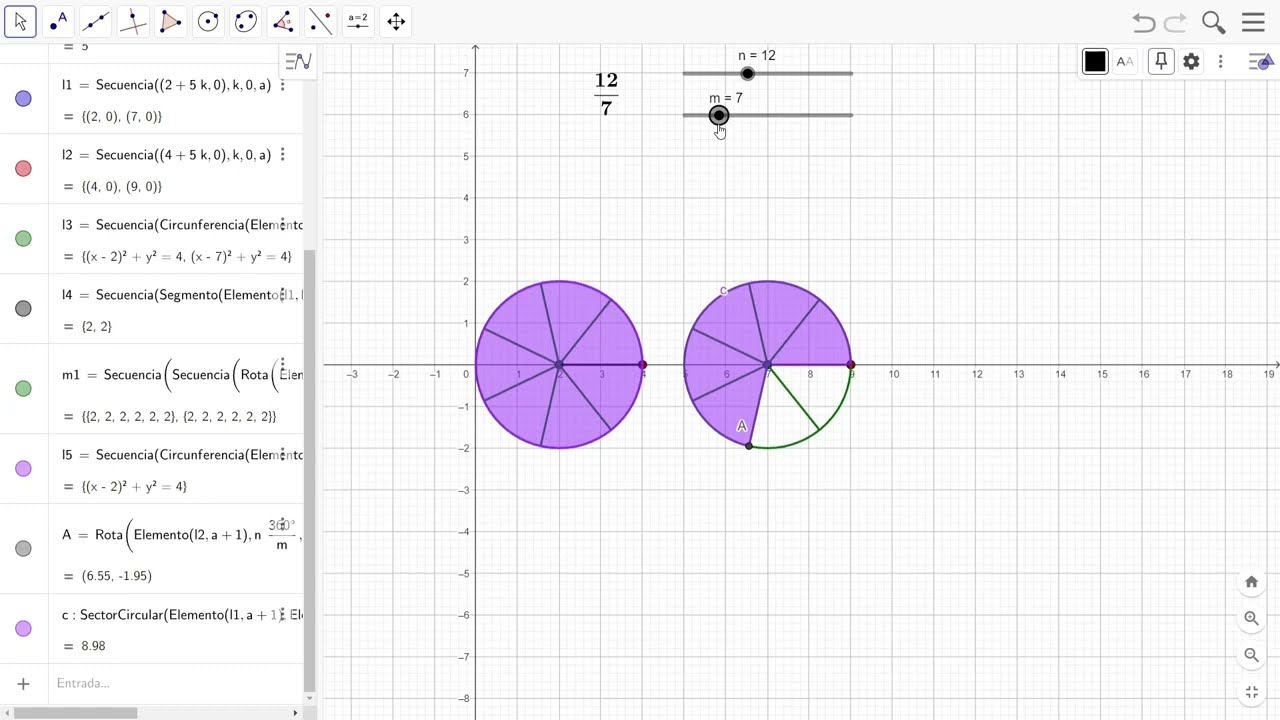
Task: Open the black color picker swatch
Action: 1095,62
